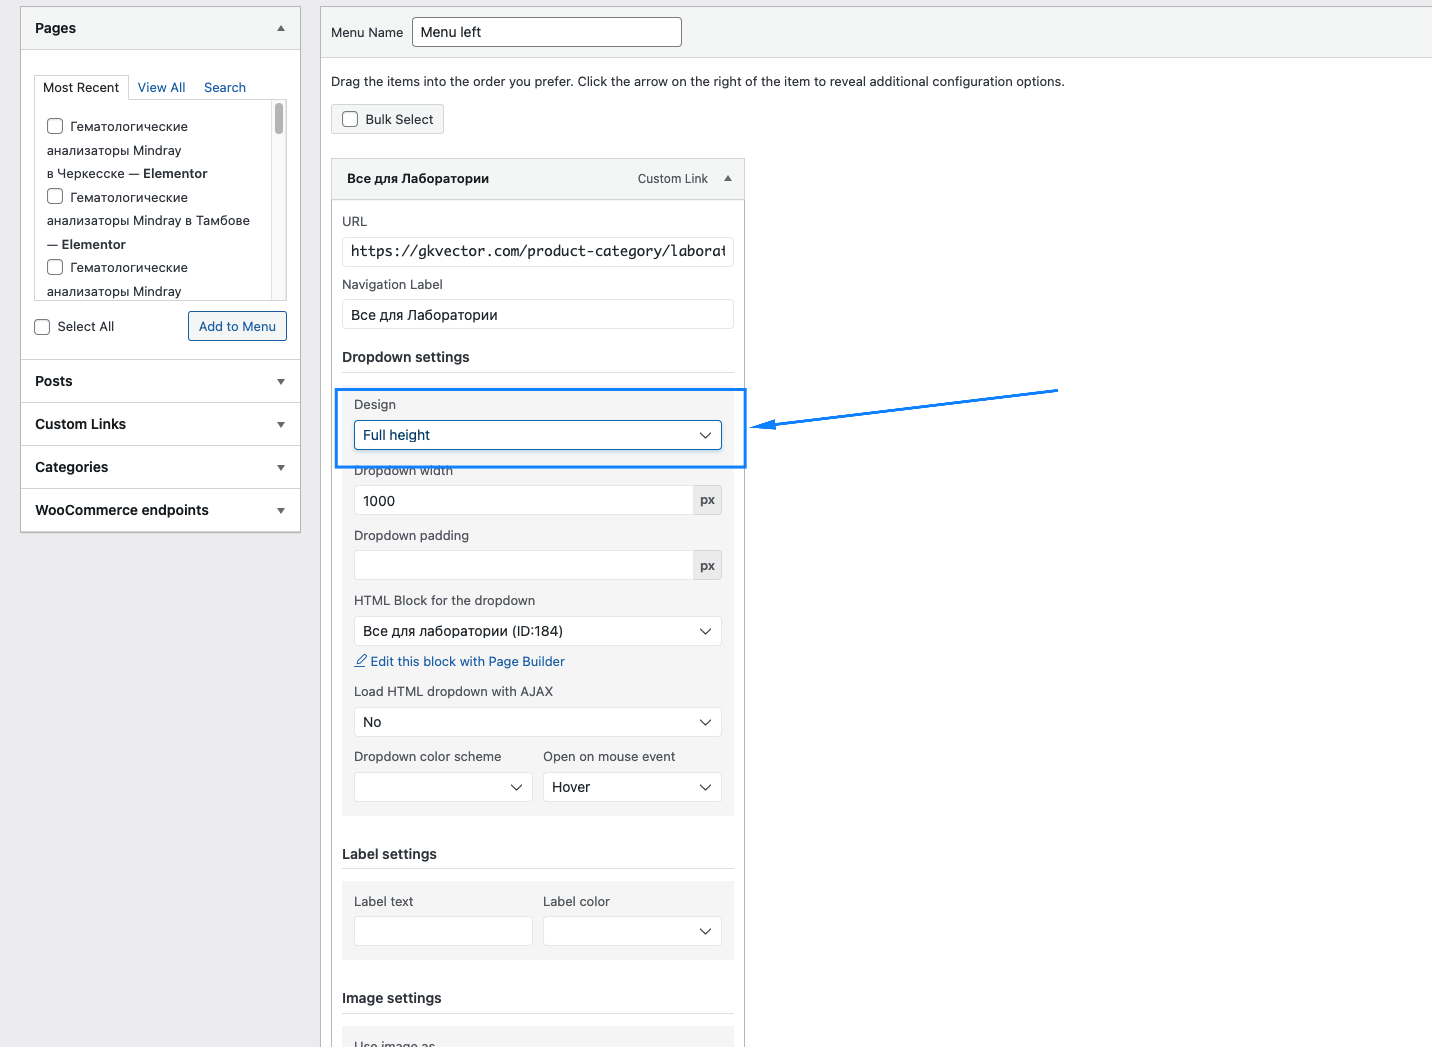Open the Dropdown color scheme select
Image resolution: width=1432 pixels, height=1047 pixels.
(x=443, y=787)
